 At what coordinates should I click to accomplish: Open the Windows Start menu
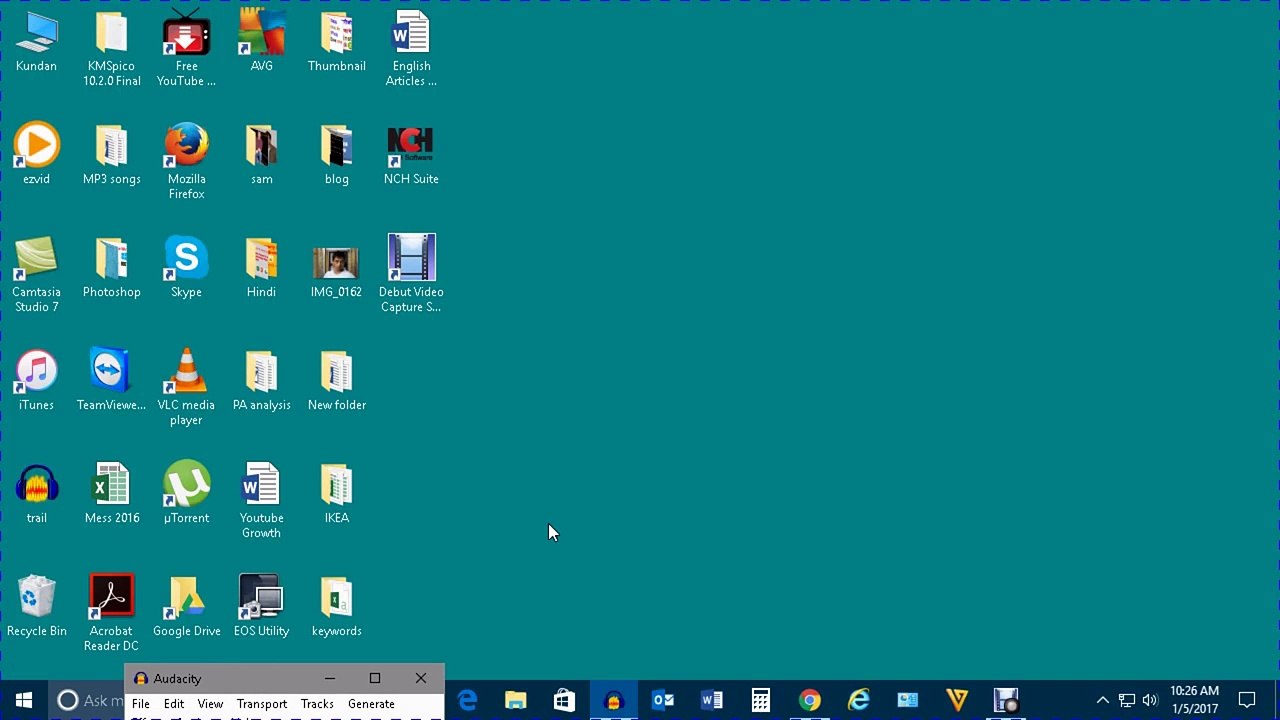pos(24,700)
